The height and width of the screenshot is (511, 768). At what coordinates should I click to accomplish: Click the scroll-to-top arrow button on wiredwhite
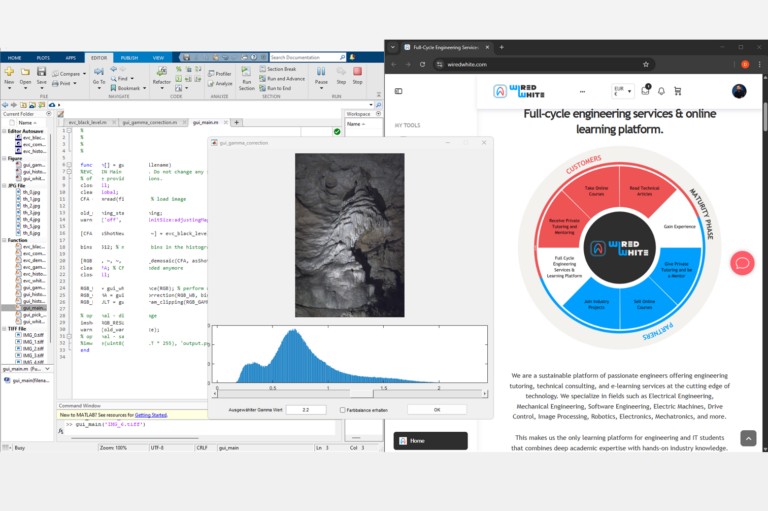[748, 438]
